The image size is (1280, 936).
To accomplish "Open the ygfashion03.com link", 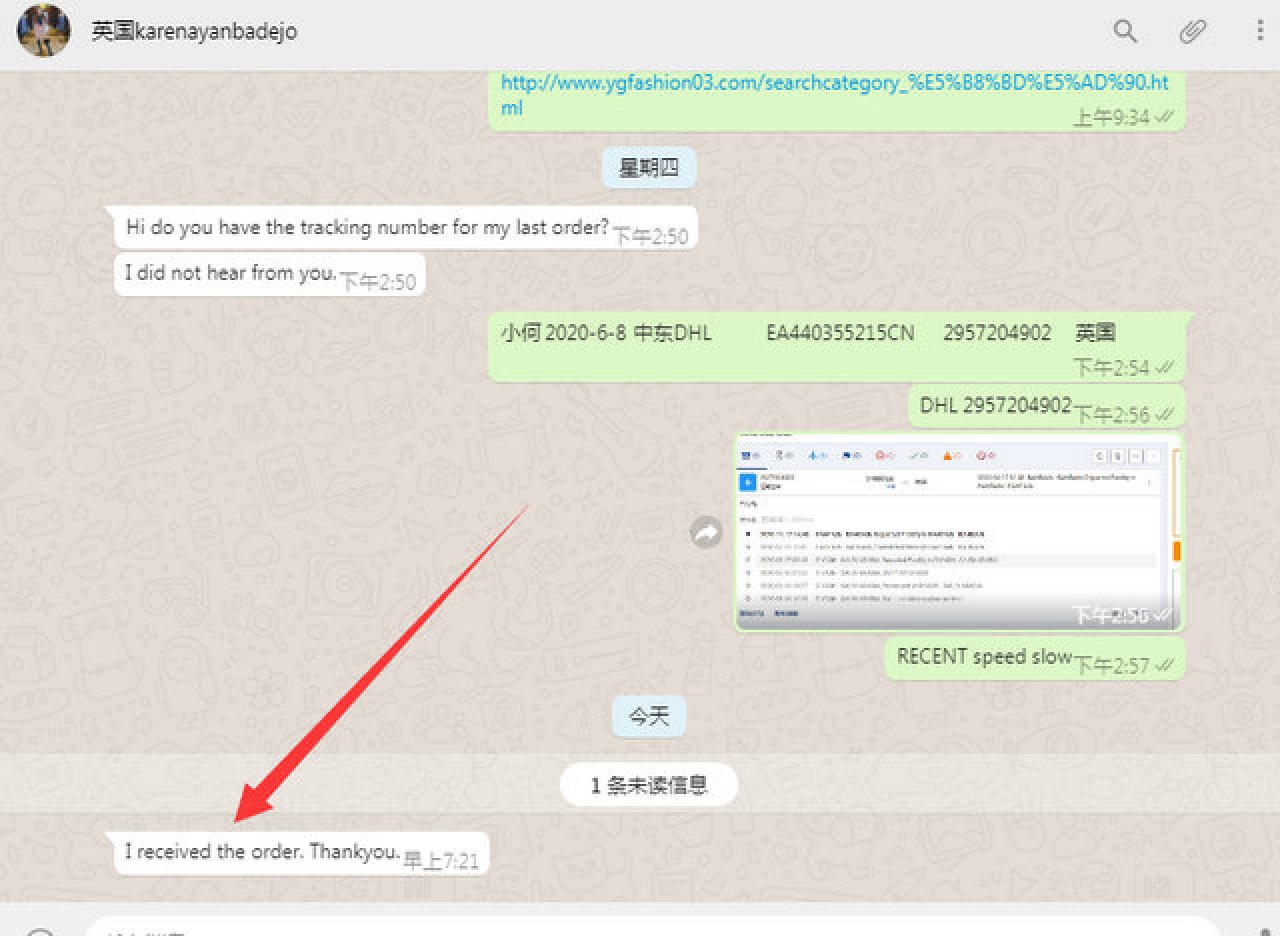I will (833, 84).
